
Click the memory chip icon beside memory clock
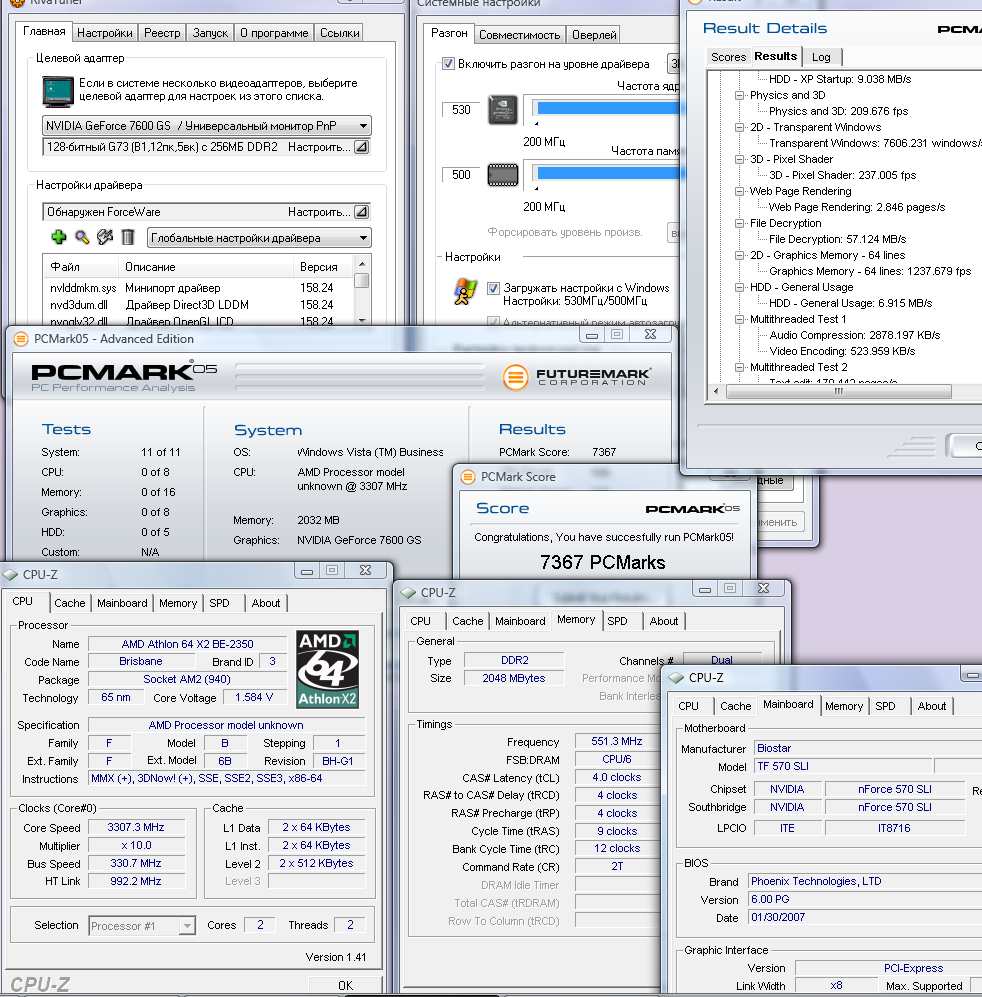pyautogui.click(x=502, y=175)
